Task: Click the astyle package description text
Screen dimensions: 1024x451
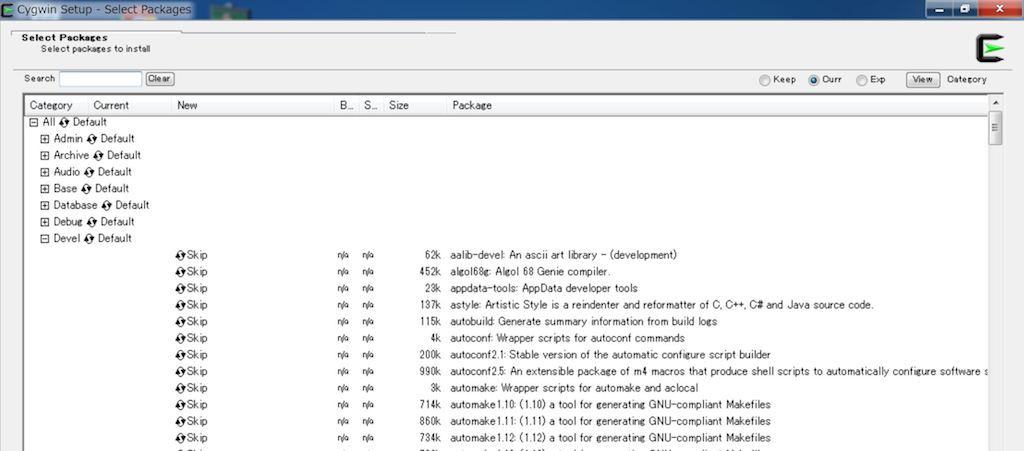Action: coord(662,305)
